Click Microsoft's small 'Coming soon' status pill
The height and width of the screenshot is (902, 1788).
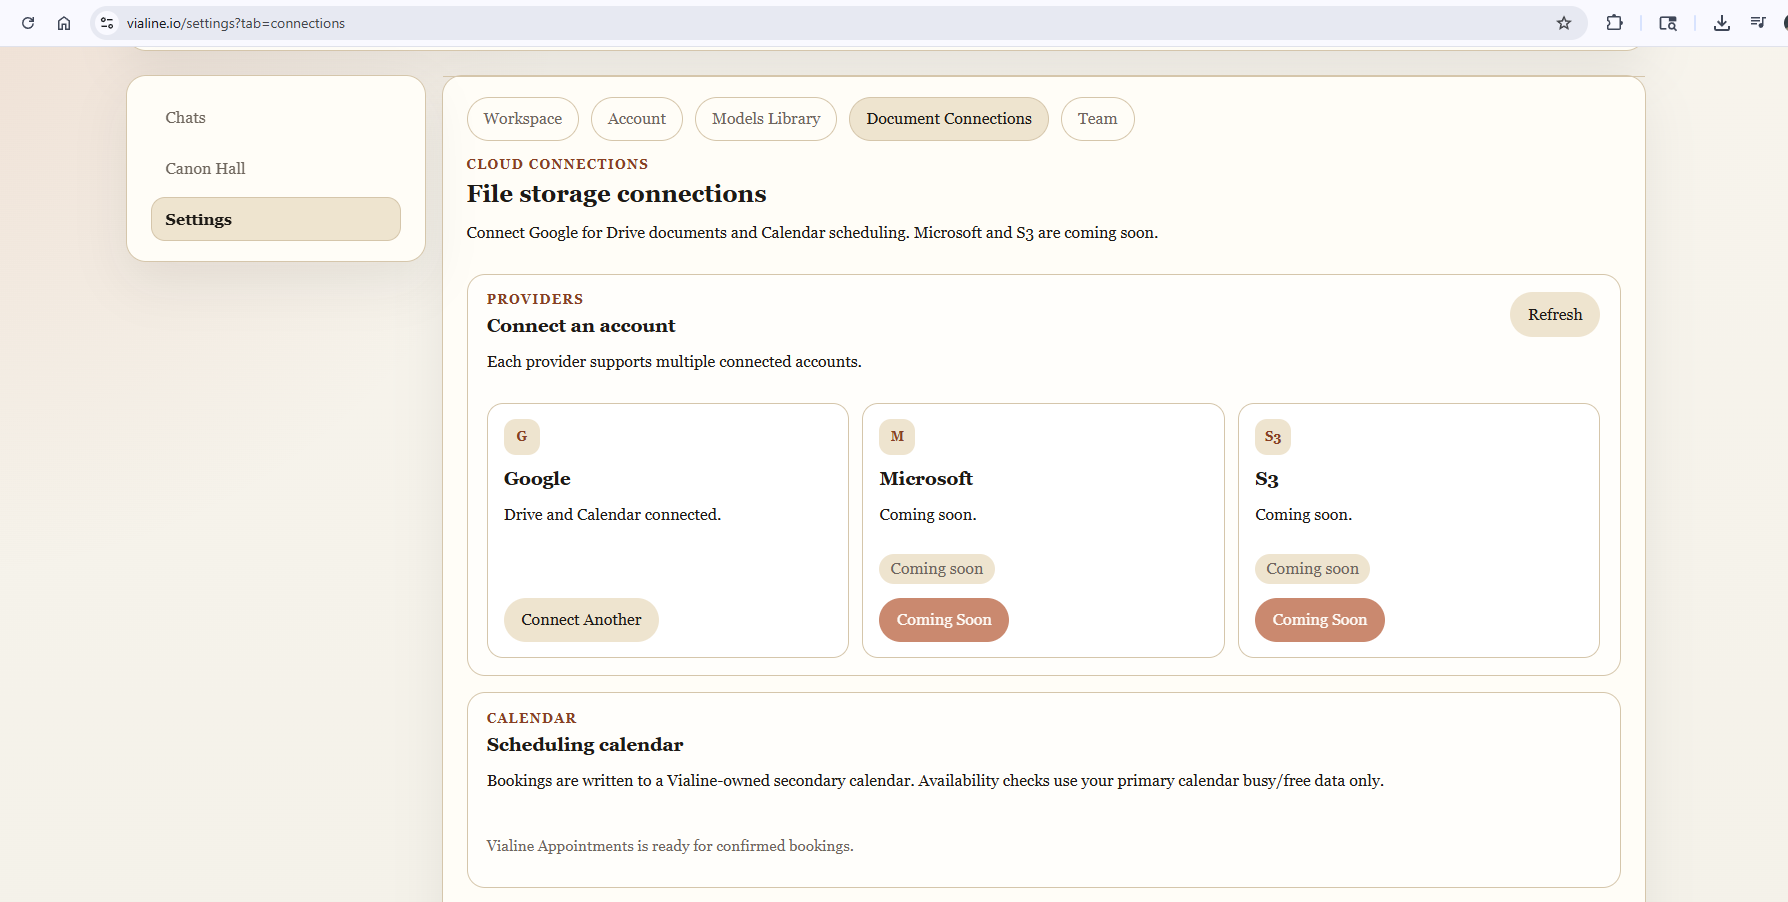(937, 569)
